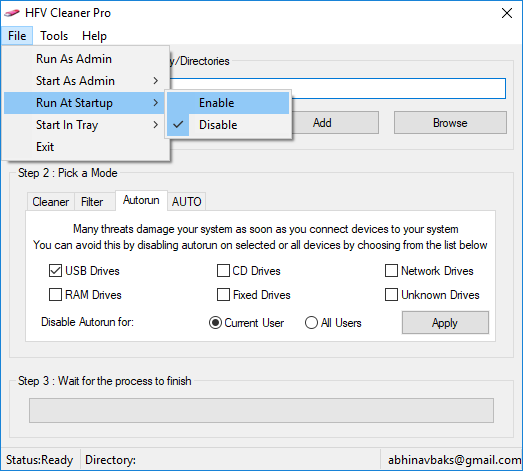Screen dimensions: 523x471
Task: Click the Browse button
Action: [x=450, y=123]
